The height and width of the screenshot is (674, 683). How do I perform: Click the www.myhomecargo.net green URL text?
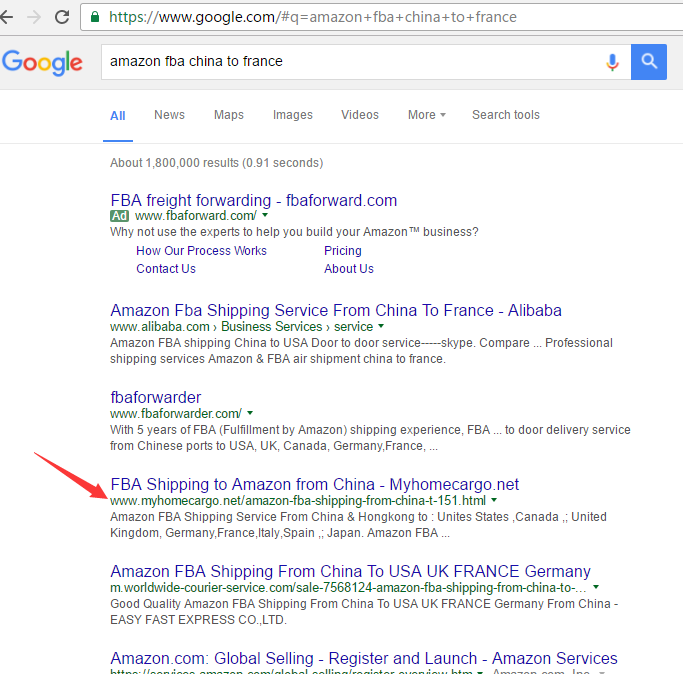coord(298,501)
